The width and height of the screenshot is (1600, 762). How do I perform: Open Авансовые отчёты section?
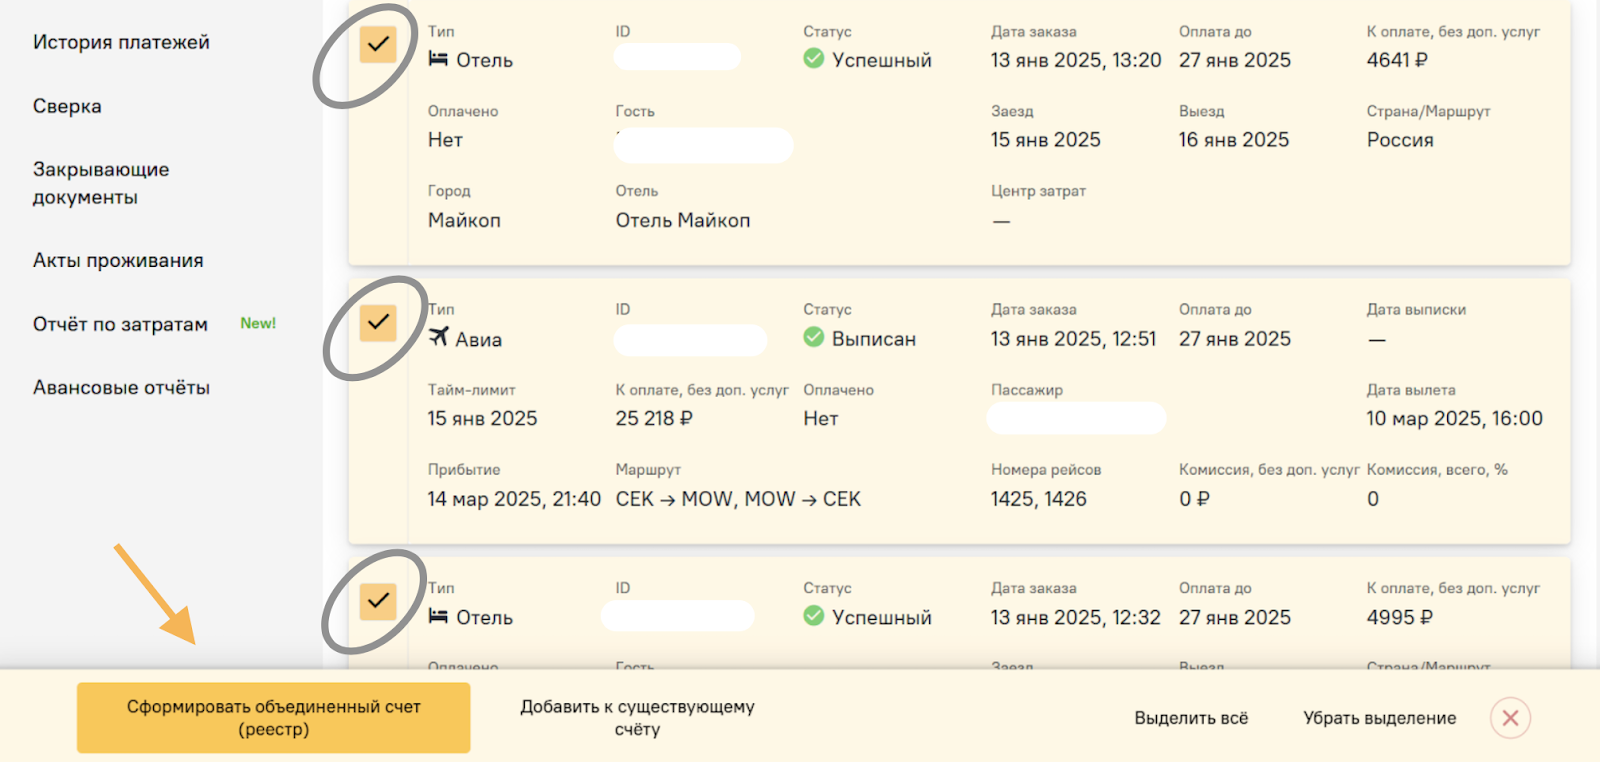(121, 387)
